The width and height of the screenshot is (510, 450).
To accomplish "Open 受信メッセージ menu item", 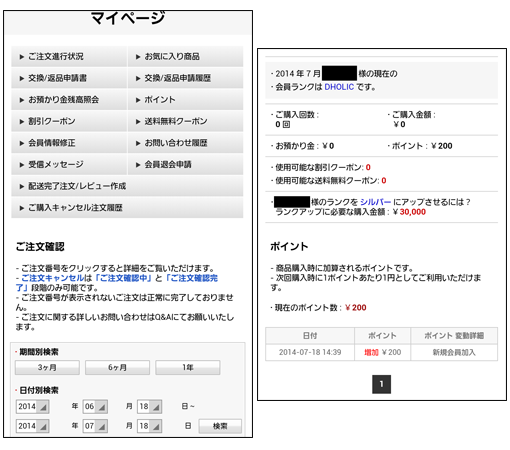I will [69, 164].
